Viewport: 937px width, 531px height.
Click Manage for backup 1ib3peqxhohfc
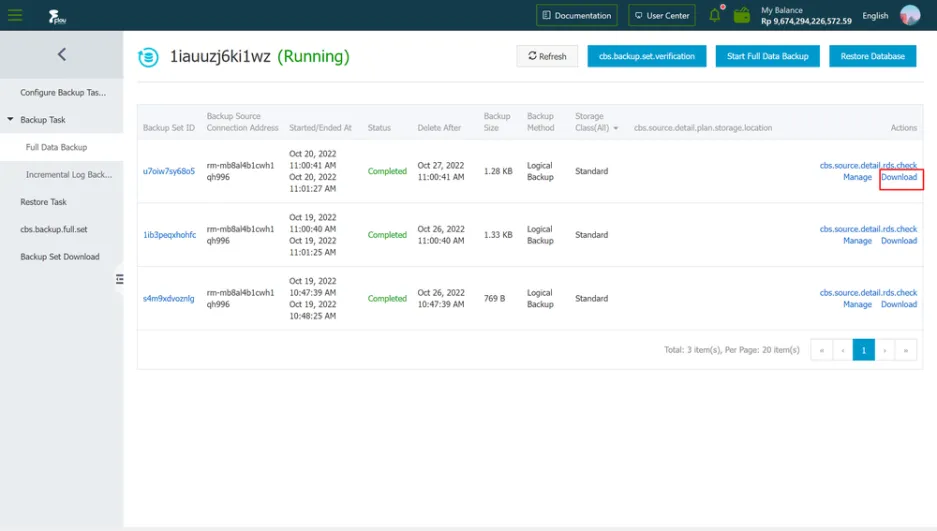857,241
